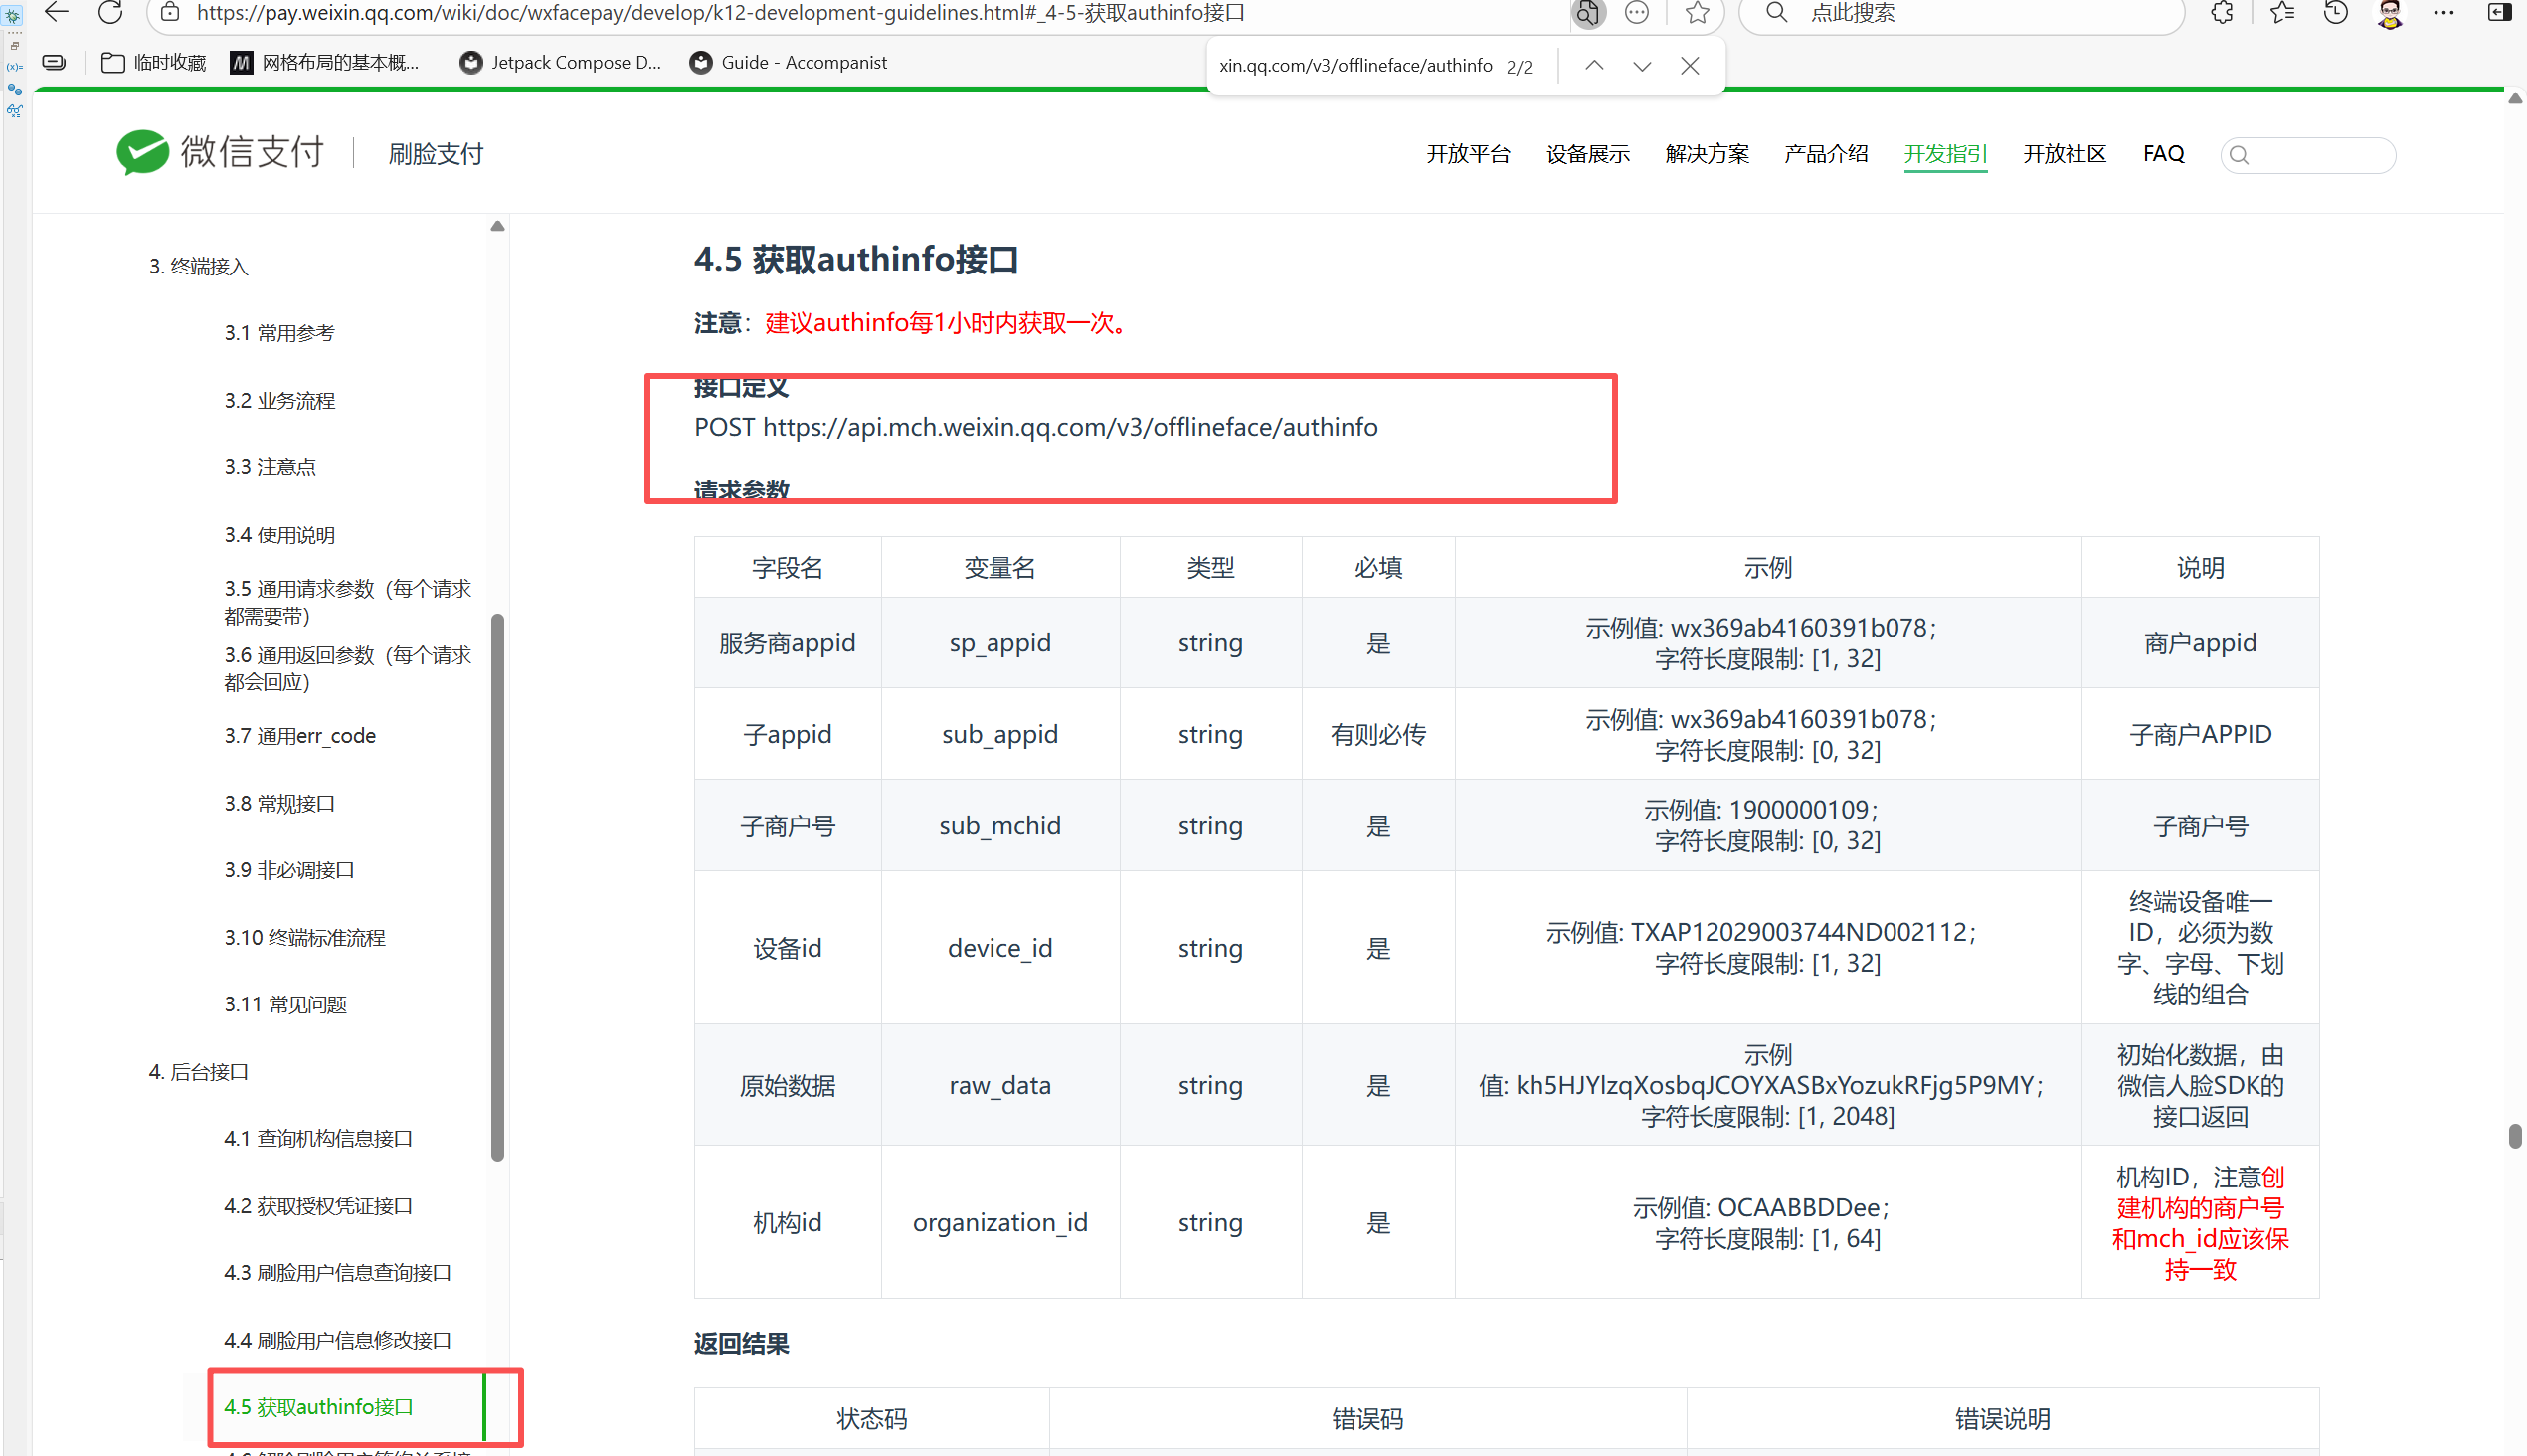Image resolution: width=2527 pixels, height=1456 pixels.
Task: Click the browser refresh button
Action: click(110, 13)
